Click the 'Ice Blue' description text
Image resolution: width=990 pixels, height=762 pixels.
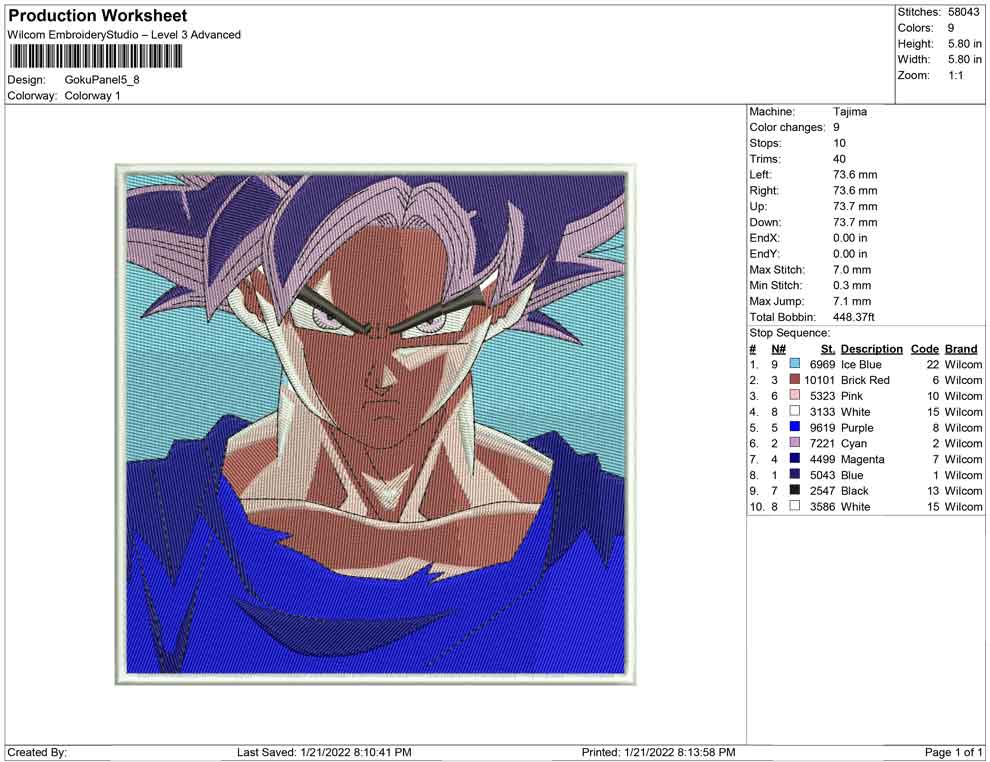(x=861, y=364)
